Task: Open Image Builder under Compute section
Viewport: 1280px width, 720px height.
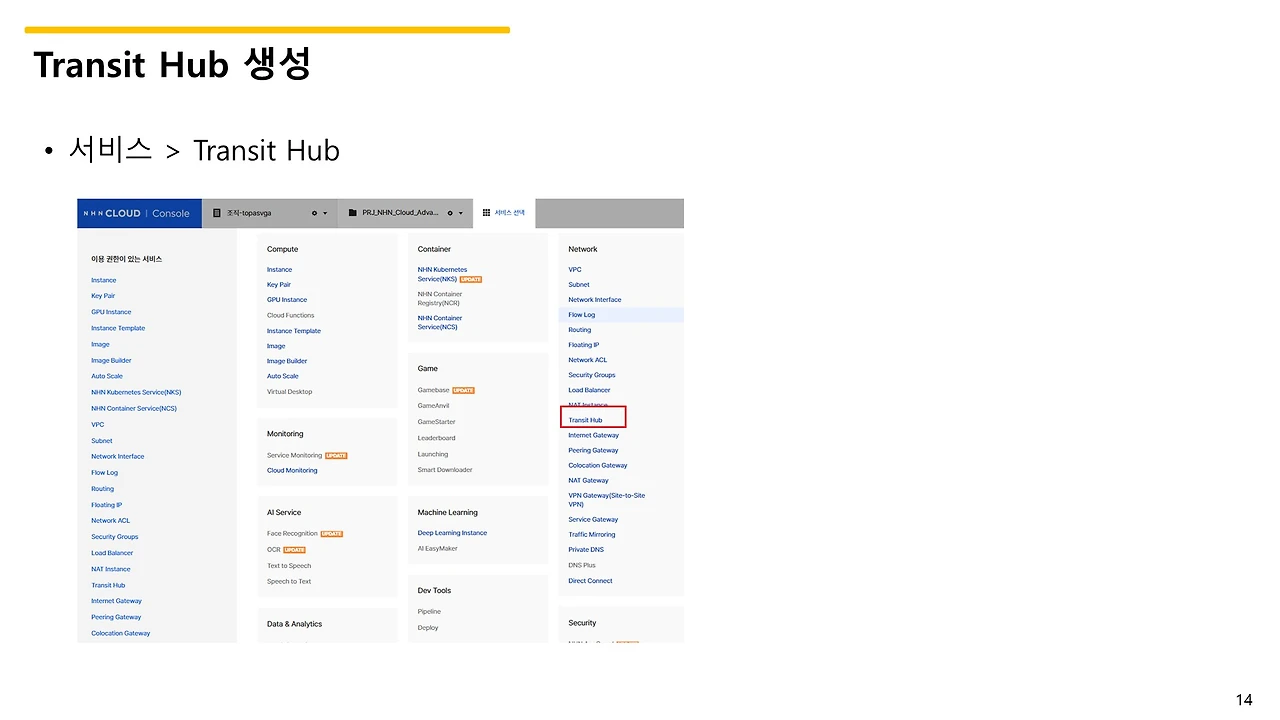Action: (x=287, y=361)
